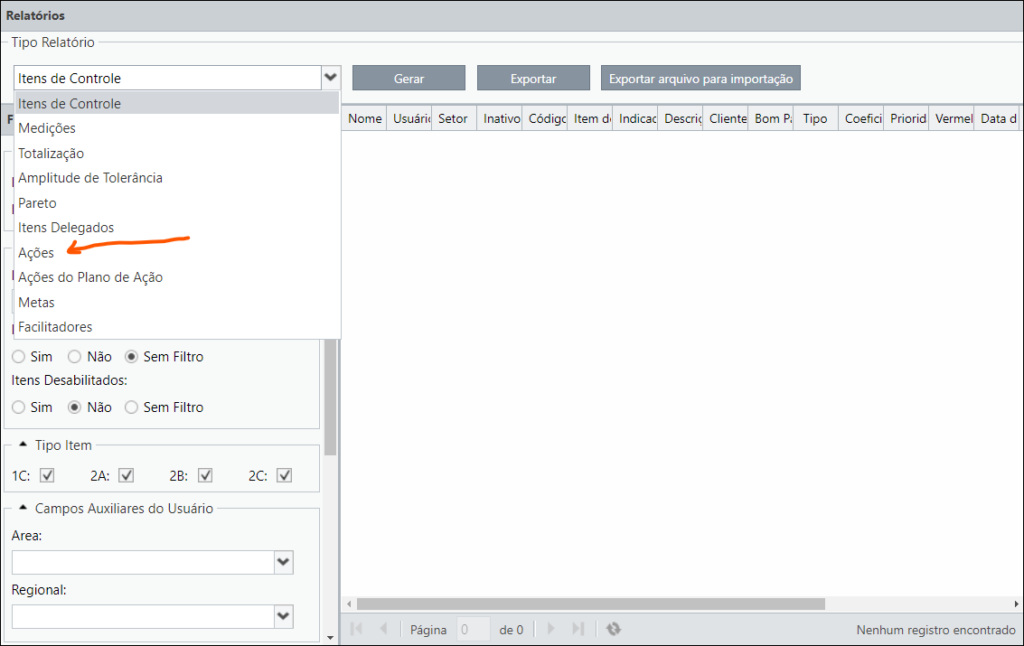Click the Tipo column header
The height and width of the screenshot is (646, 1024).
pos(816,118)
